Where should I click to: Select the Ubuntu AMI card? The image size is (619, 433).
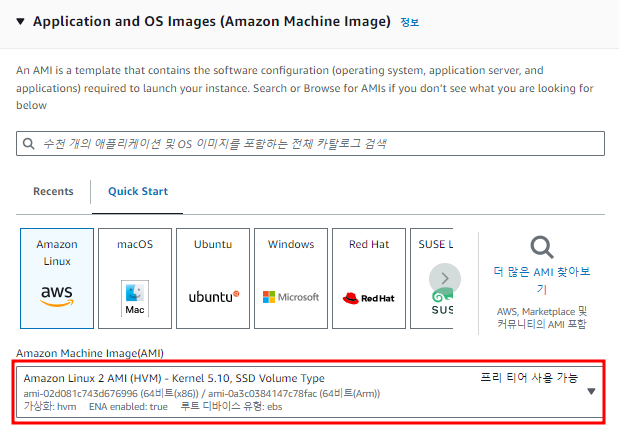213,278
